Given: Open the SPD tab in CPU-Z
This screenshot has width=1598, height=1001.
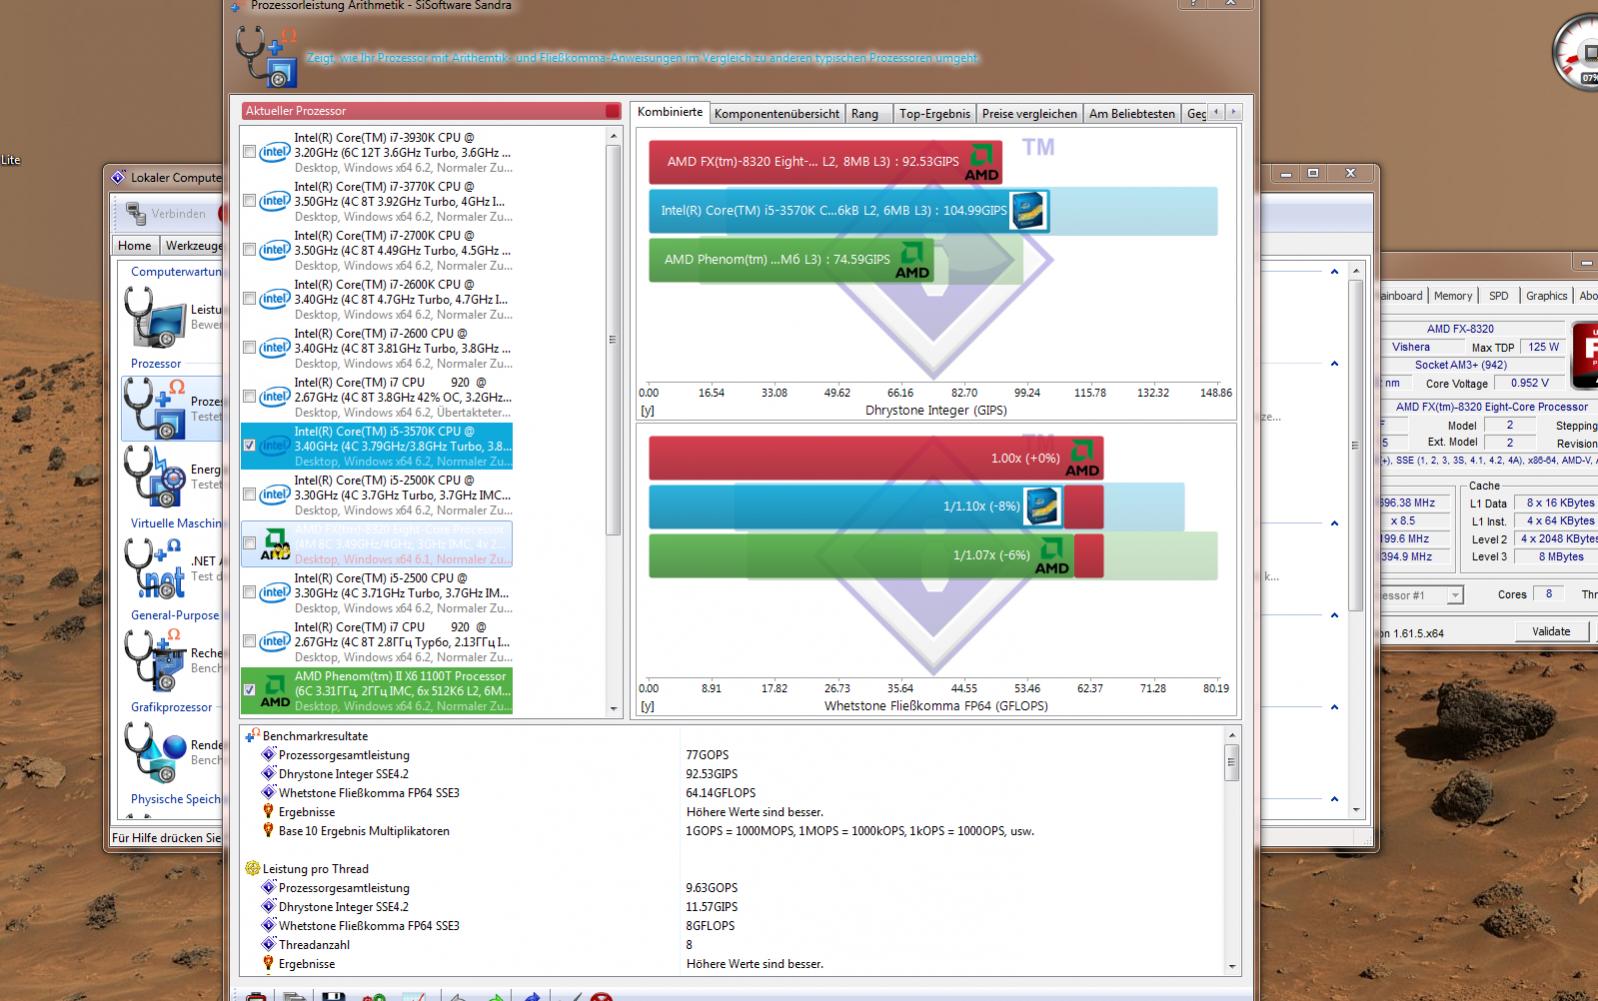Looking at the screenshot, I should pos(1498,295).
